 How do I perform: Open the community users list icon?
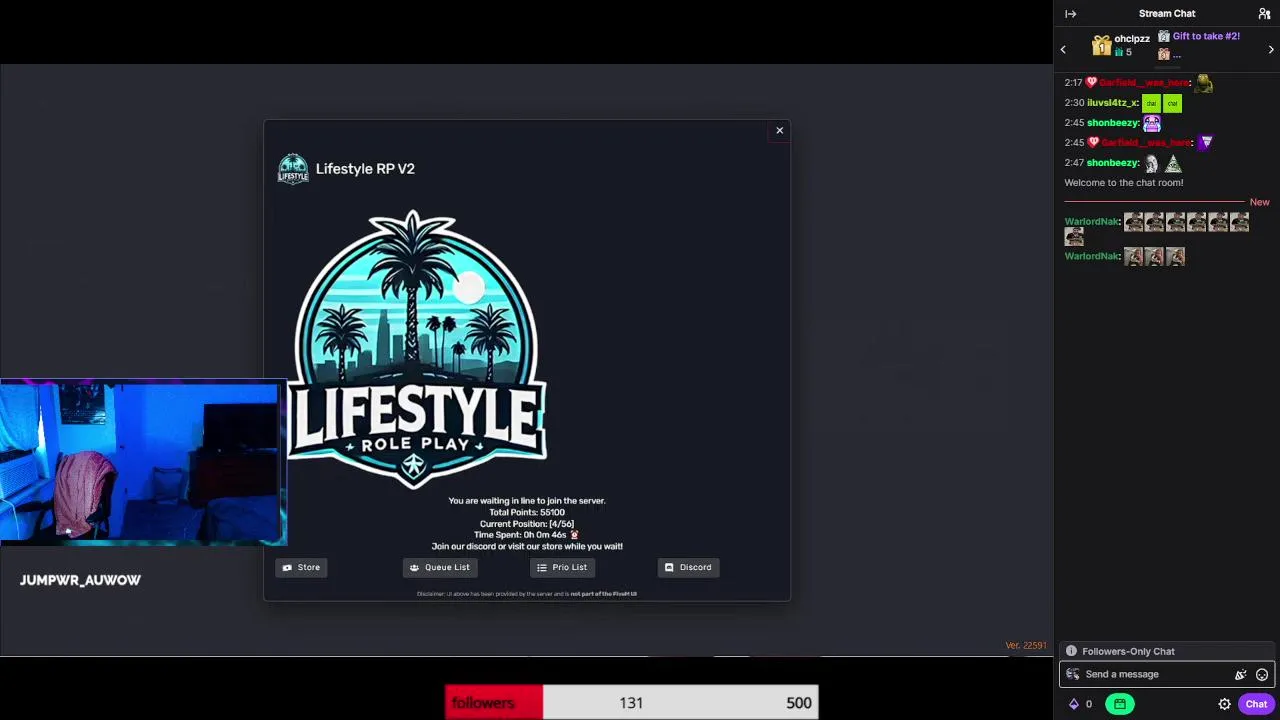[1264, 14]
